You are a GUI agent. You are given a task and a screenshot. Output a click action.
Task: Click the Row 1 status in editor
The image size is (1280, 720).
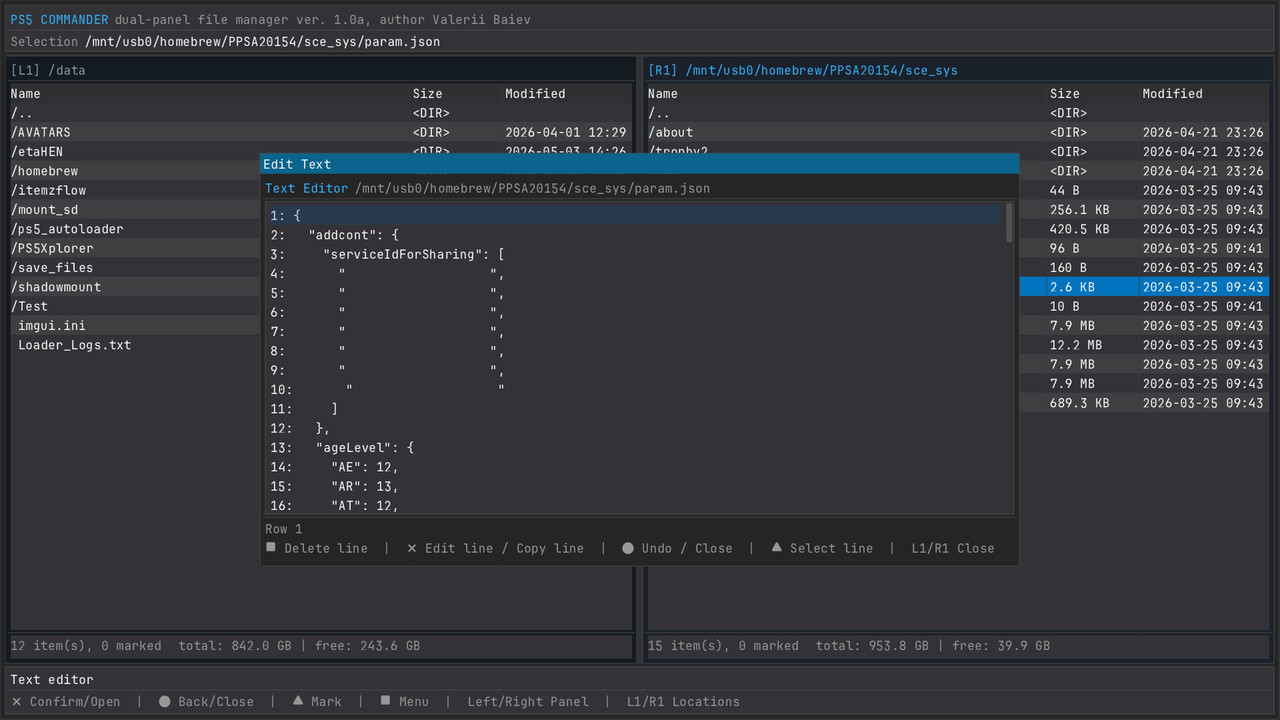coord(284,529)
